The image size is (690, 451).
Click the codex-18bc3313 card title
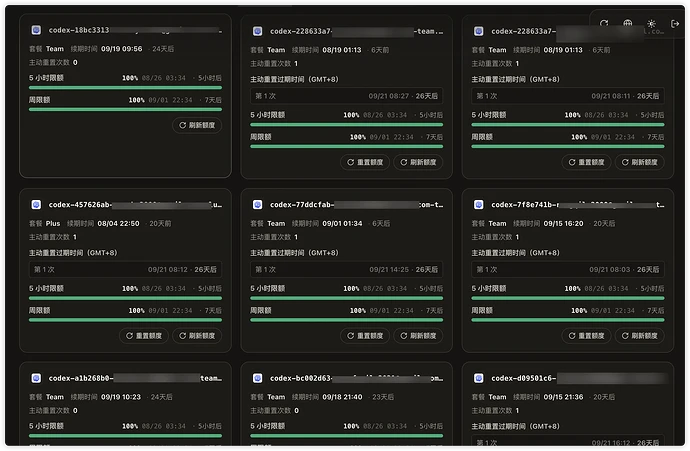135,30
